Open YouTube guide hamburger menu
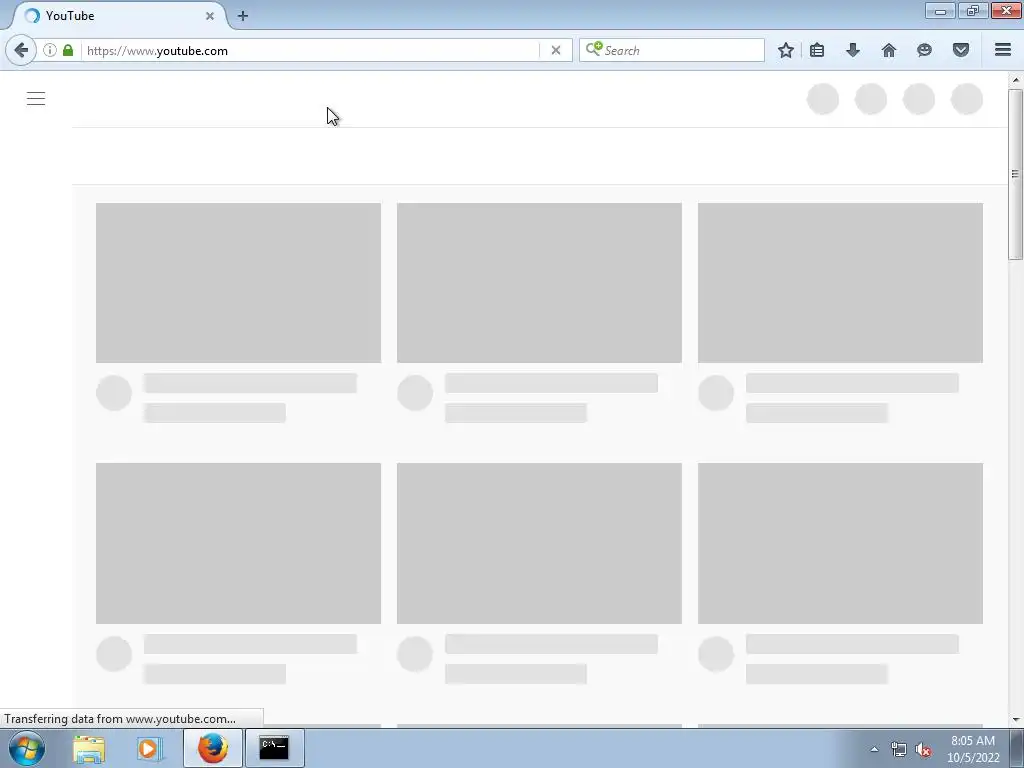This screenshot has height=768, width=1024. click(36, 99)
